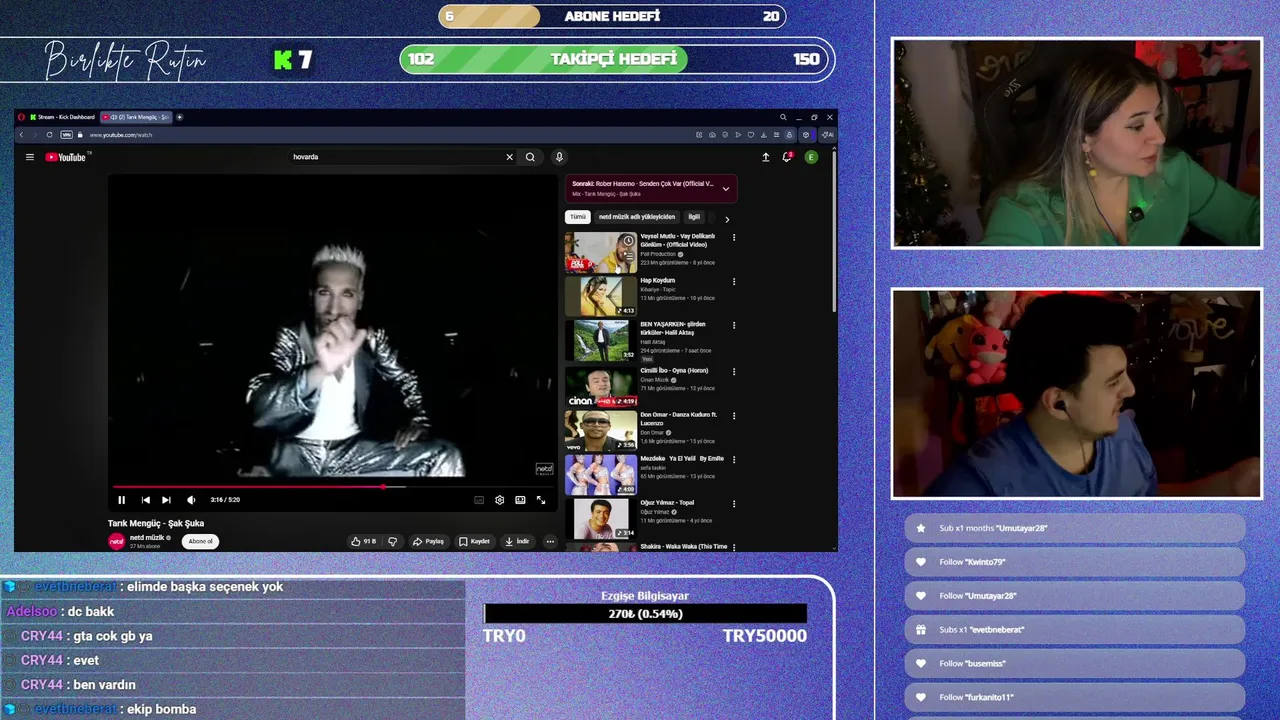The width and height of the screenshot is (1280, 720).
Task: Expand the 'Sonraki' mix playlist panel
Action: 726,188
